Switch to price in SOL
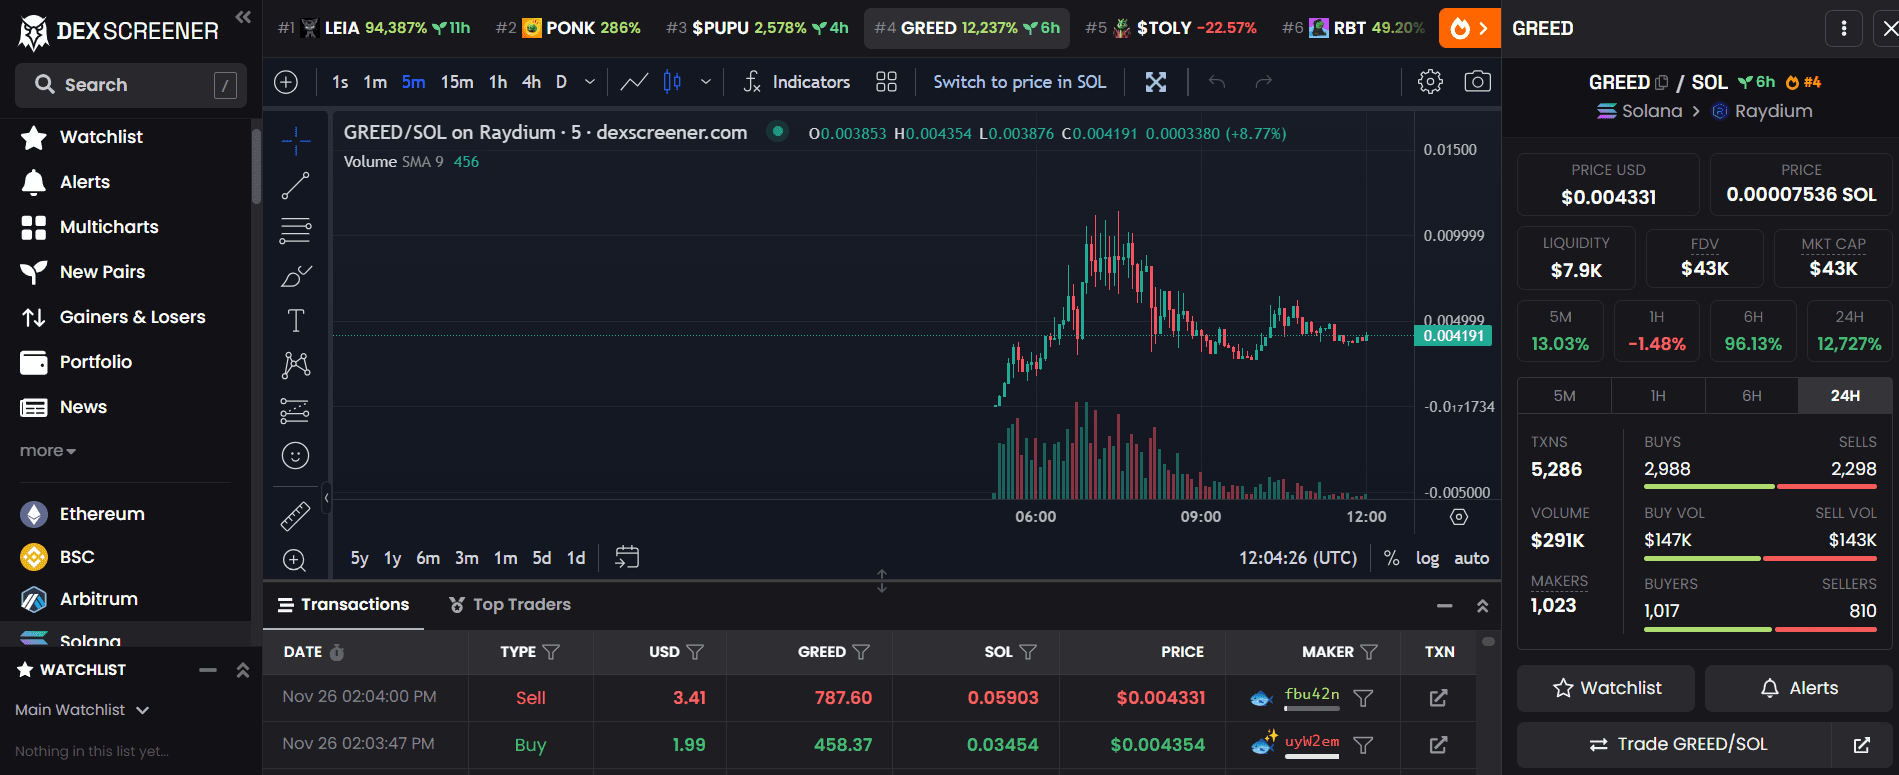Image resolution: width=1899 pixels, height=775 pixels. coord(1019,82)
